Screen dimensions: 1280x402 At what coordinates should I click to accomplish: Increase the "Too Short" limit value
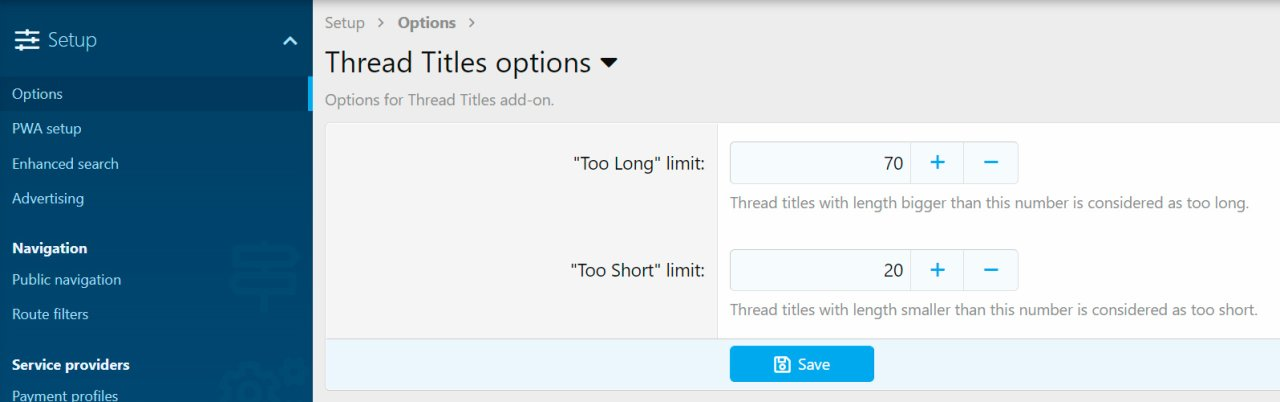pyautogui.click(x=937, y=270)
